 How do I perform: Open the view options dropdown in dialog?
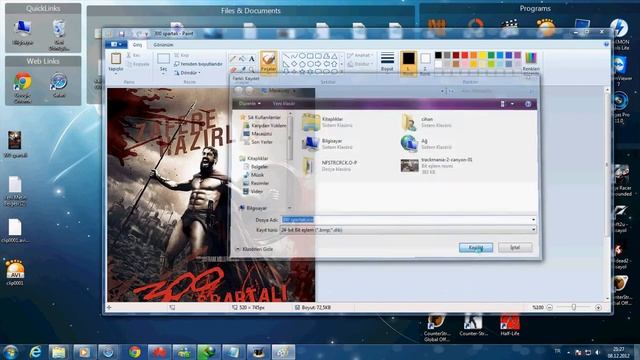(x=512, y=104)
